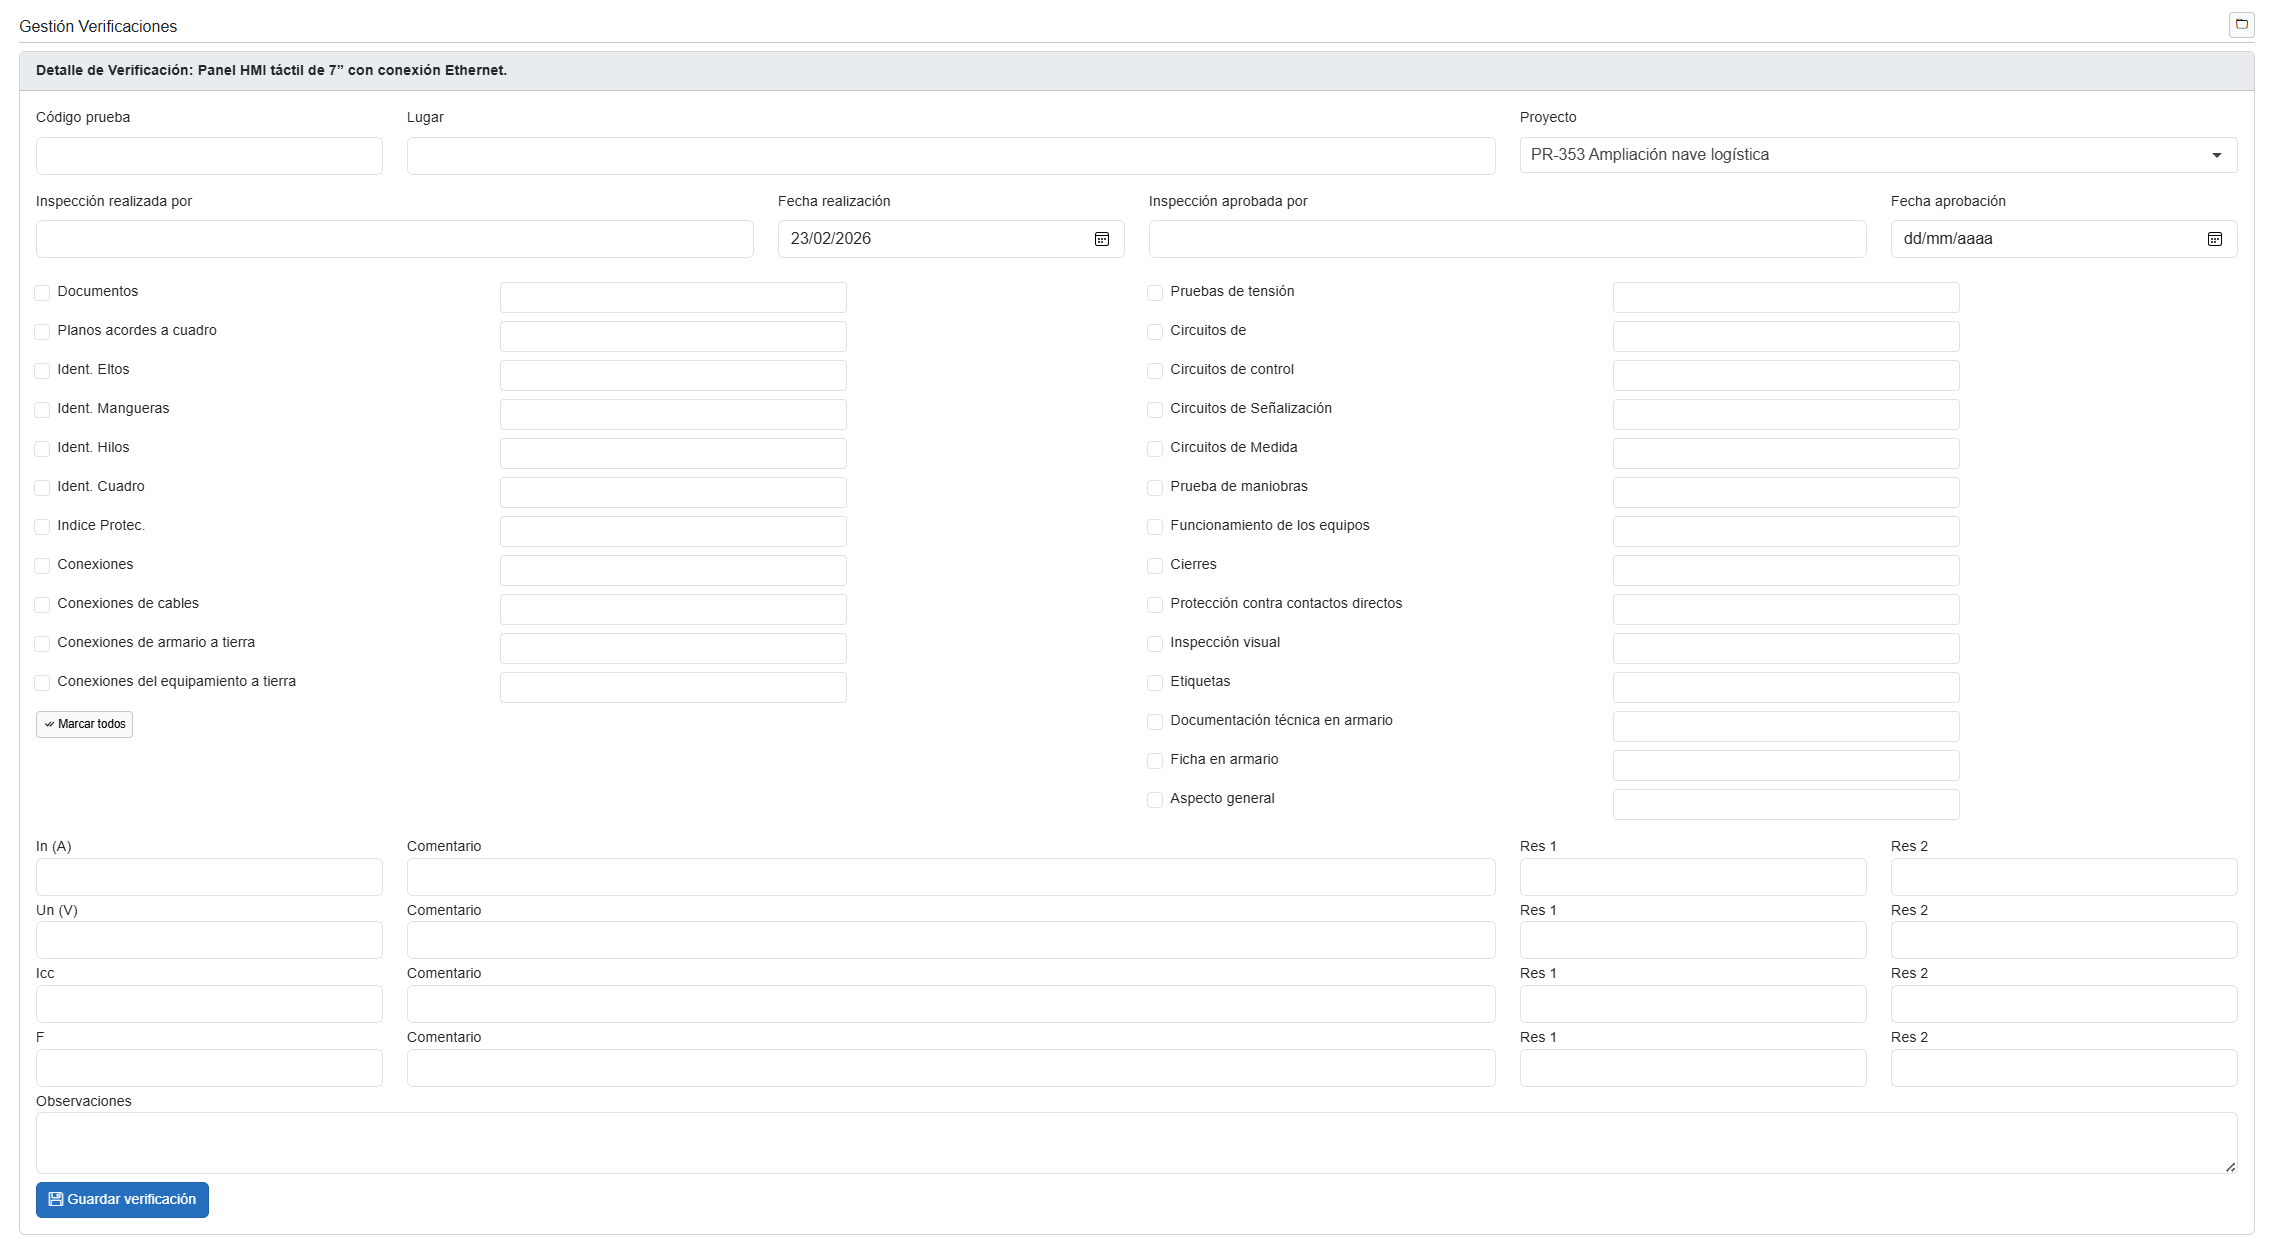Viewport: 2269px width, 1242px height.
Task: Click the Guardar verificación button
Action: pos(122,1199)
